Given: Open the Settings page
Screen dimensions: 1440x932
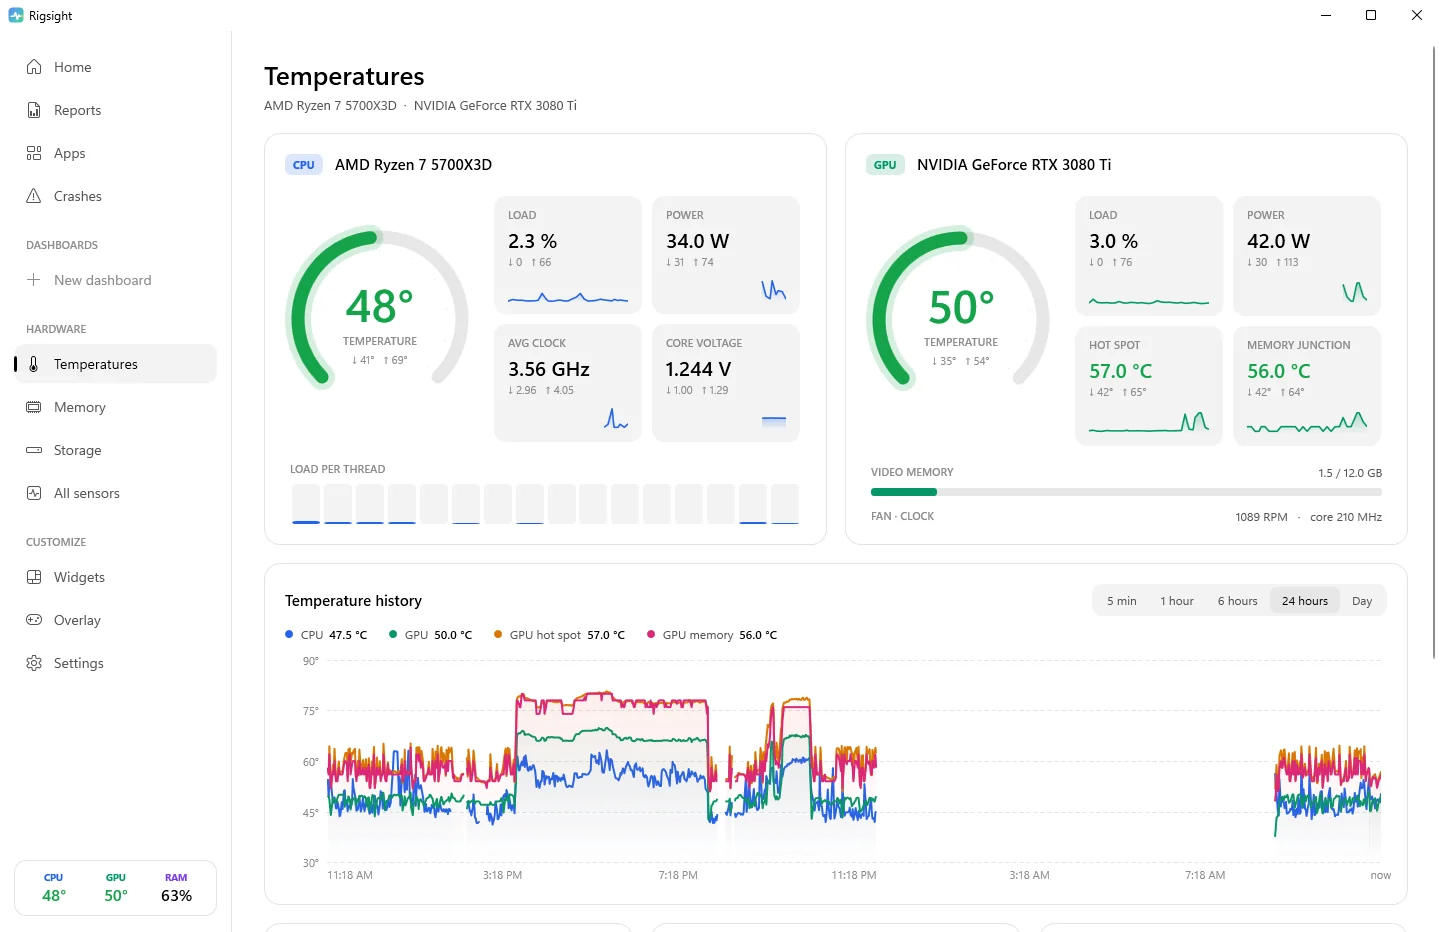Looking at the screenshot, I should 115,663.
